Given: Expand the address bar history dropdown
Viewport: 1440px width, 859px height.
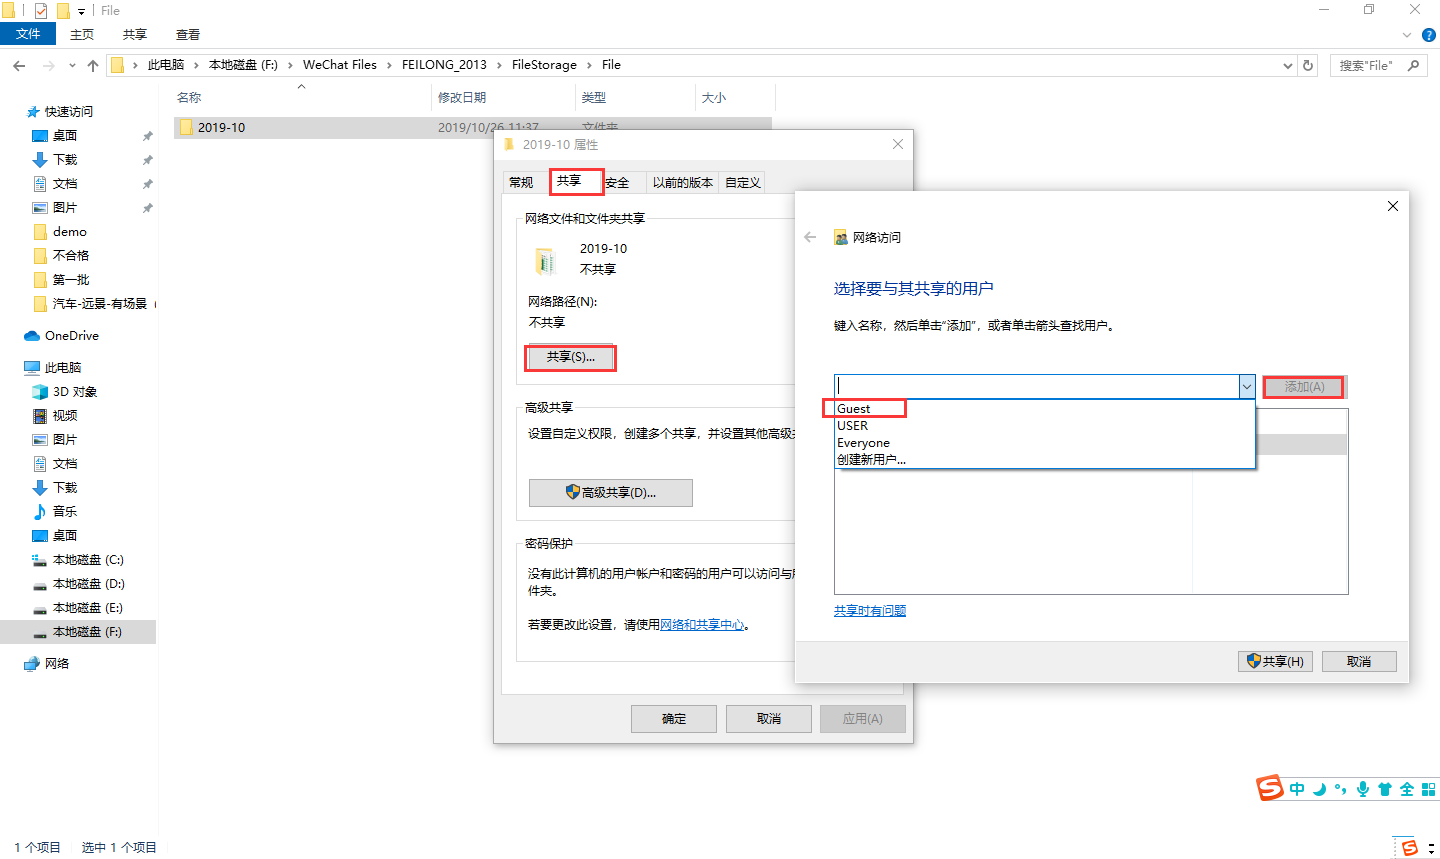Looking at the screenshot, I should tap(1288, 64).
